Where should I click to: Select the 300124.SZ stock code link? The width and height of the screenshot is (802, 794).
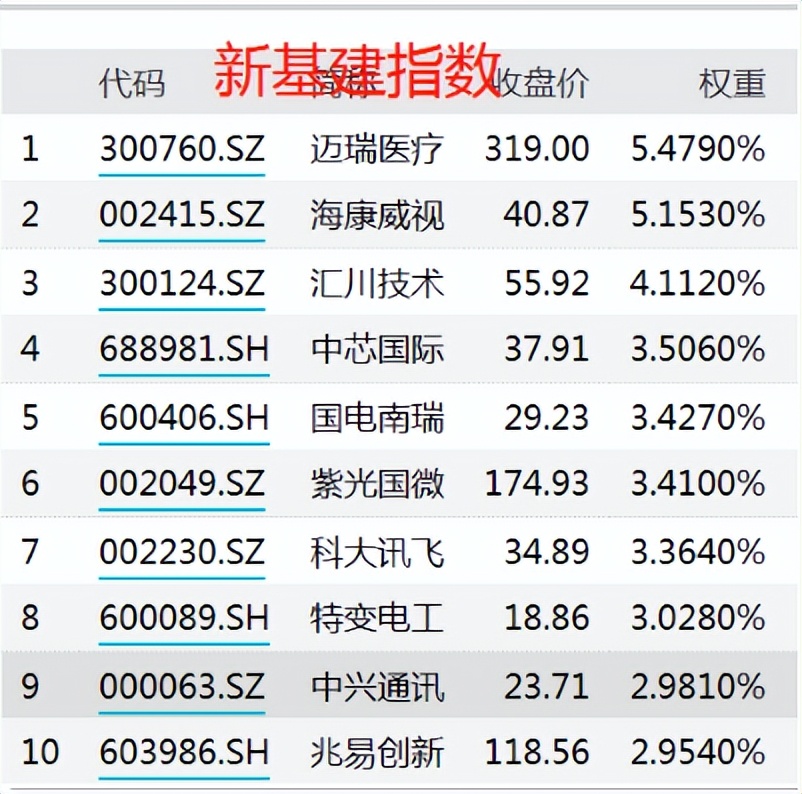183,283
